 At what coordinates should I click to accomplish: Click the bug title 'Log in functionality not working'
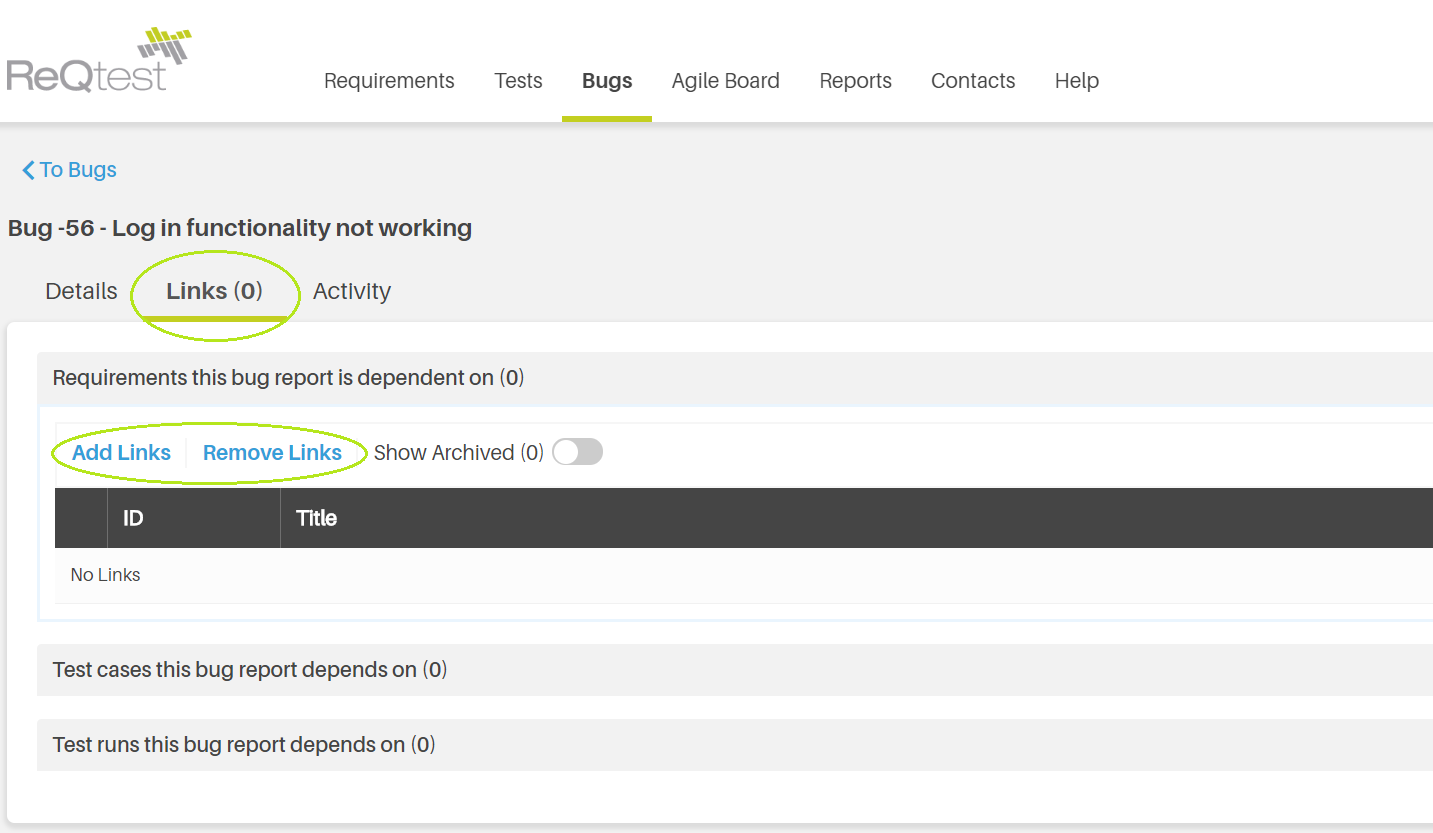[292, 228]
